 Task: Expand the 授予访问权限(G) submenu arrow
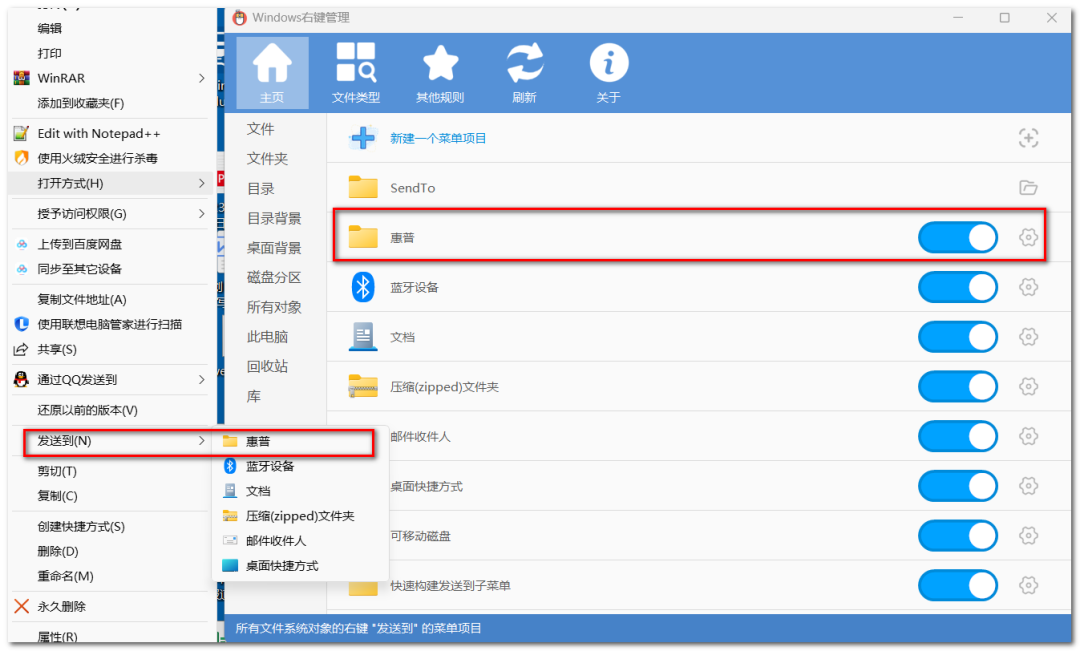[202, 214]
